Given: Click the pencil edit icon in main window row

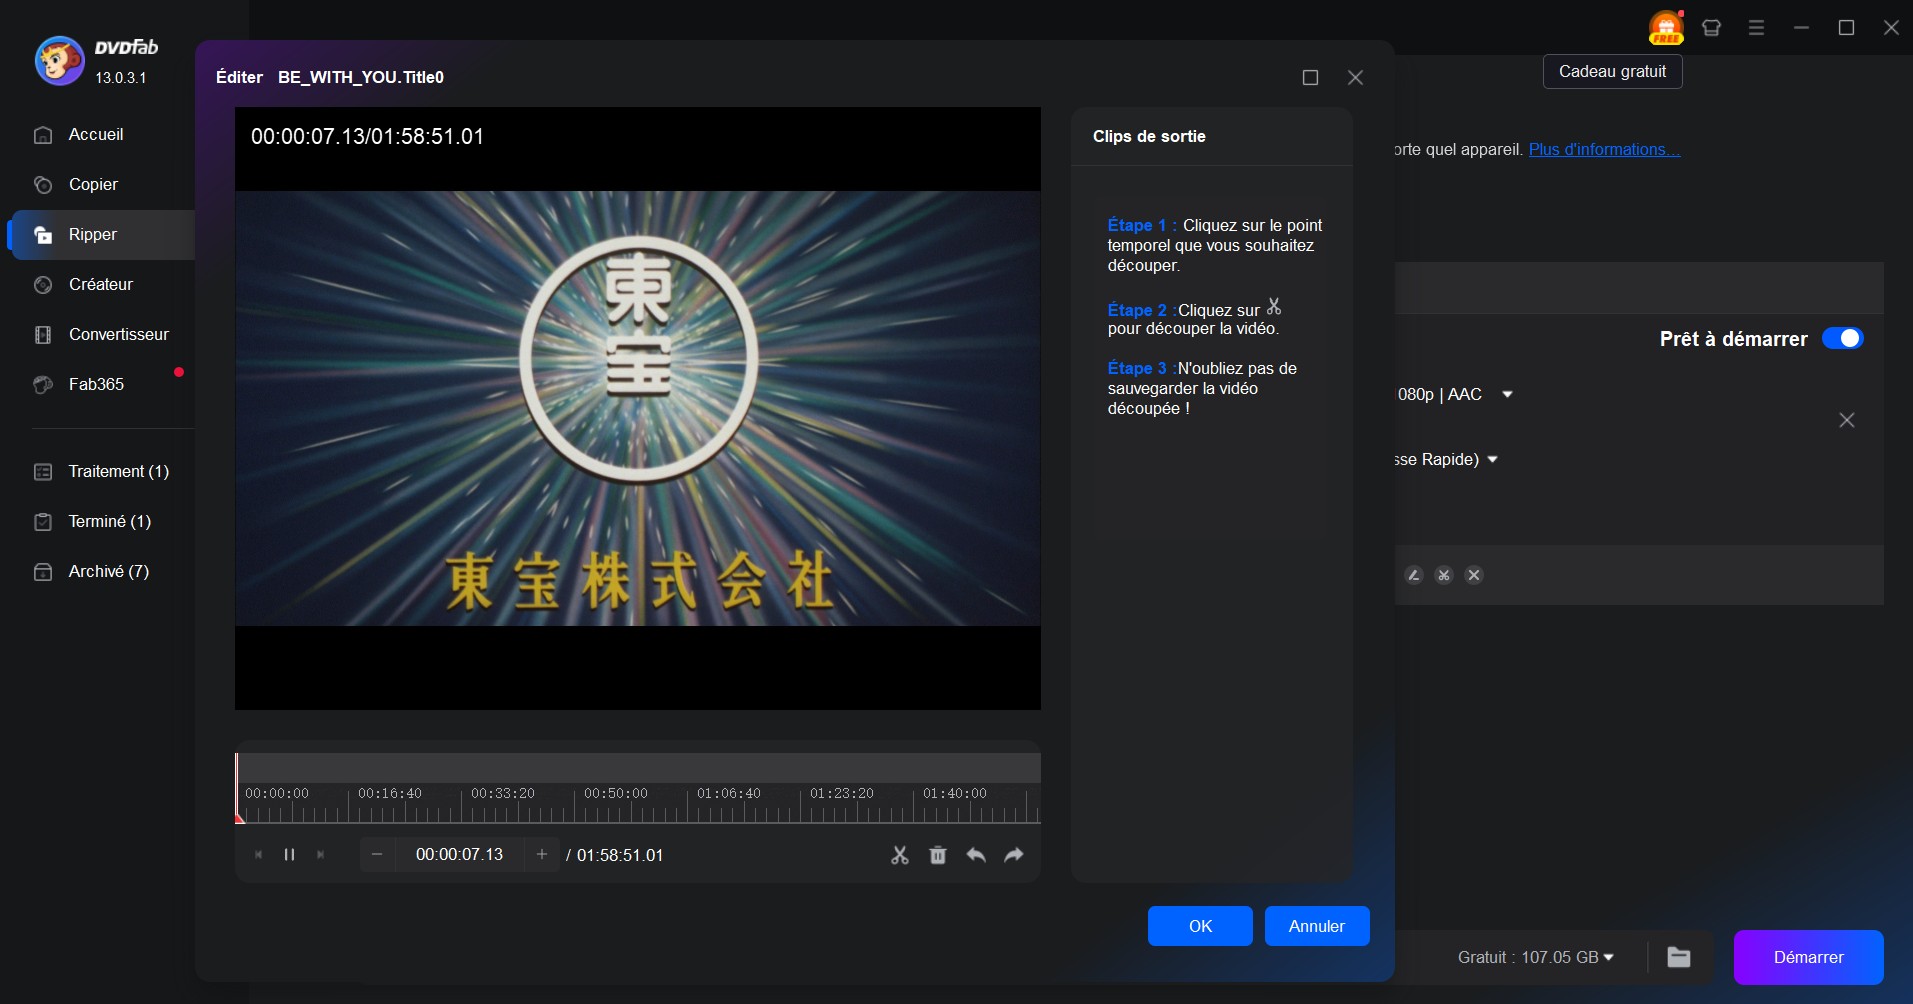Looking at the screenshot, I should tap(1413, 575).
